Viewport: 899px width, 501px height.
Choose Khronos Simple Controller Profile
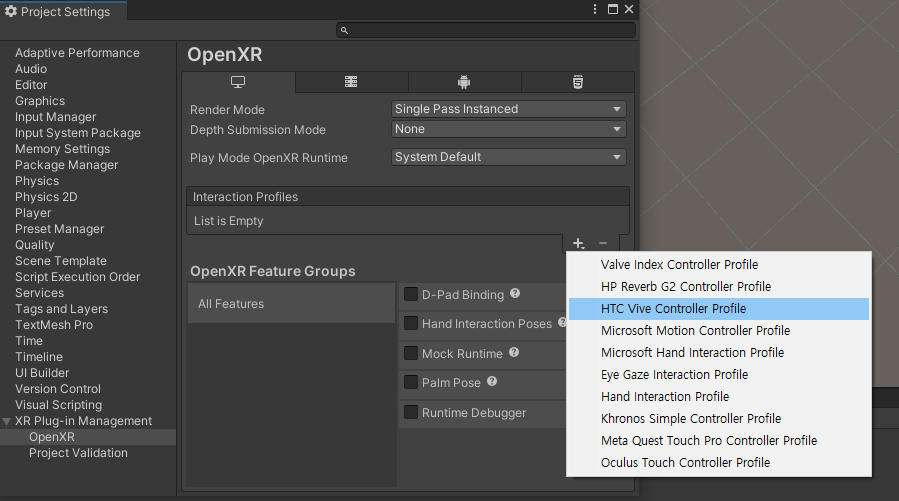718,418
